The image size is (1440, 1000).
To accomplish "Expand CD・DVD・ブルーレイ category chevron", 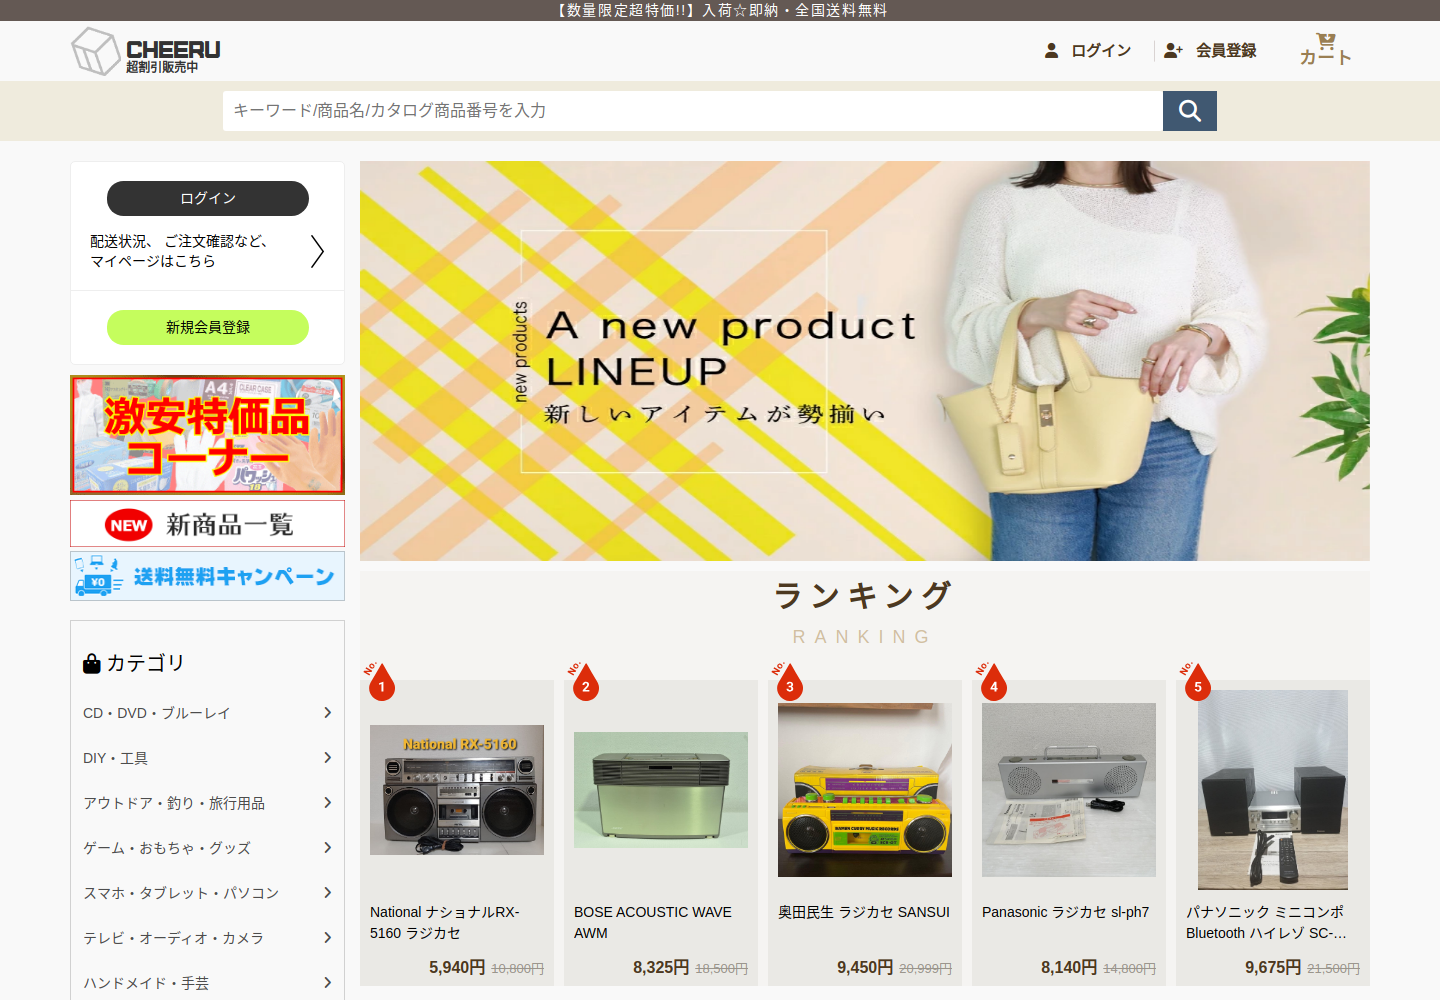I will (x=327, y=712).
